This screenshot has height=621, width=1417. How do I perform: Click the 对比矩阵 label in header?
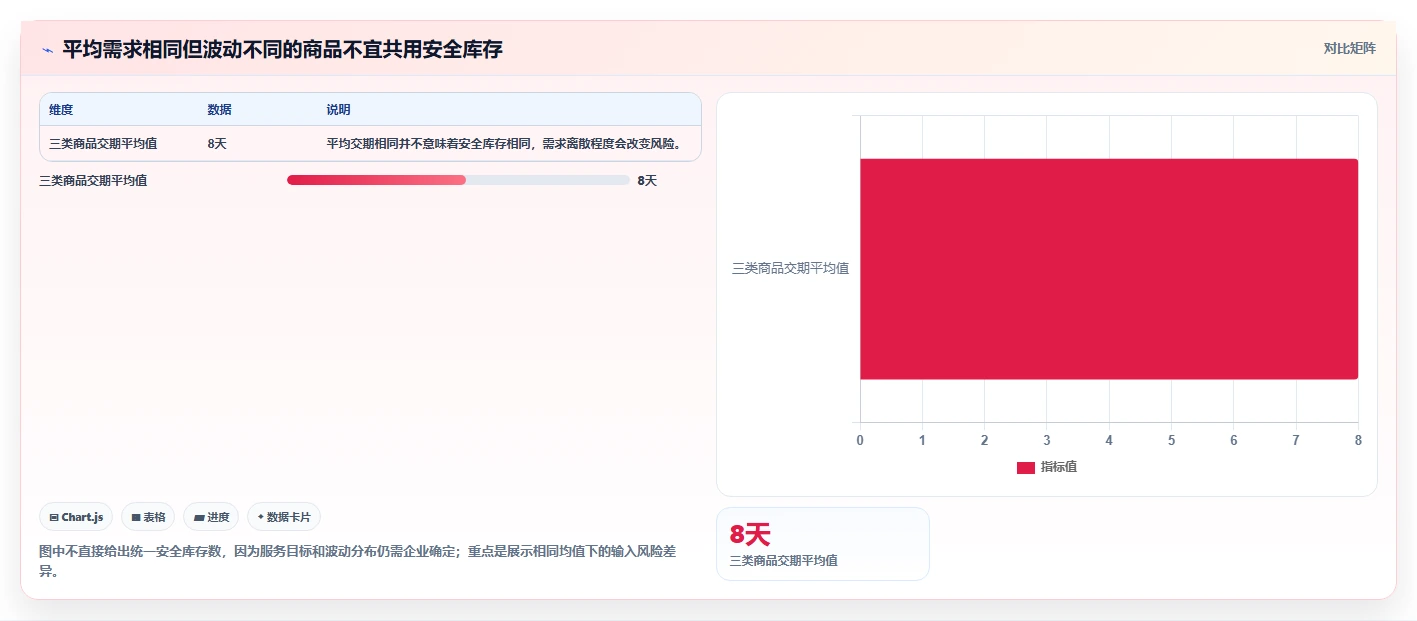(1349, 48)
